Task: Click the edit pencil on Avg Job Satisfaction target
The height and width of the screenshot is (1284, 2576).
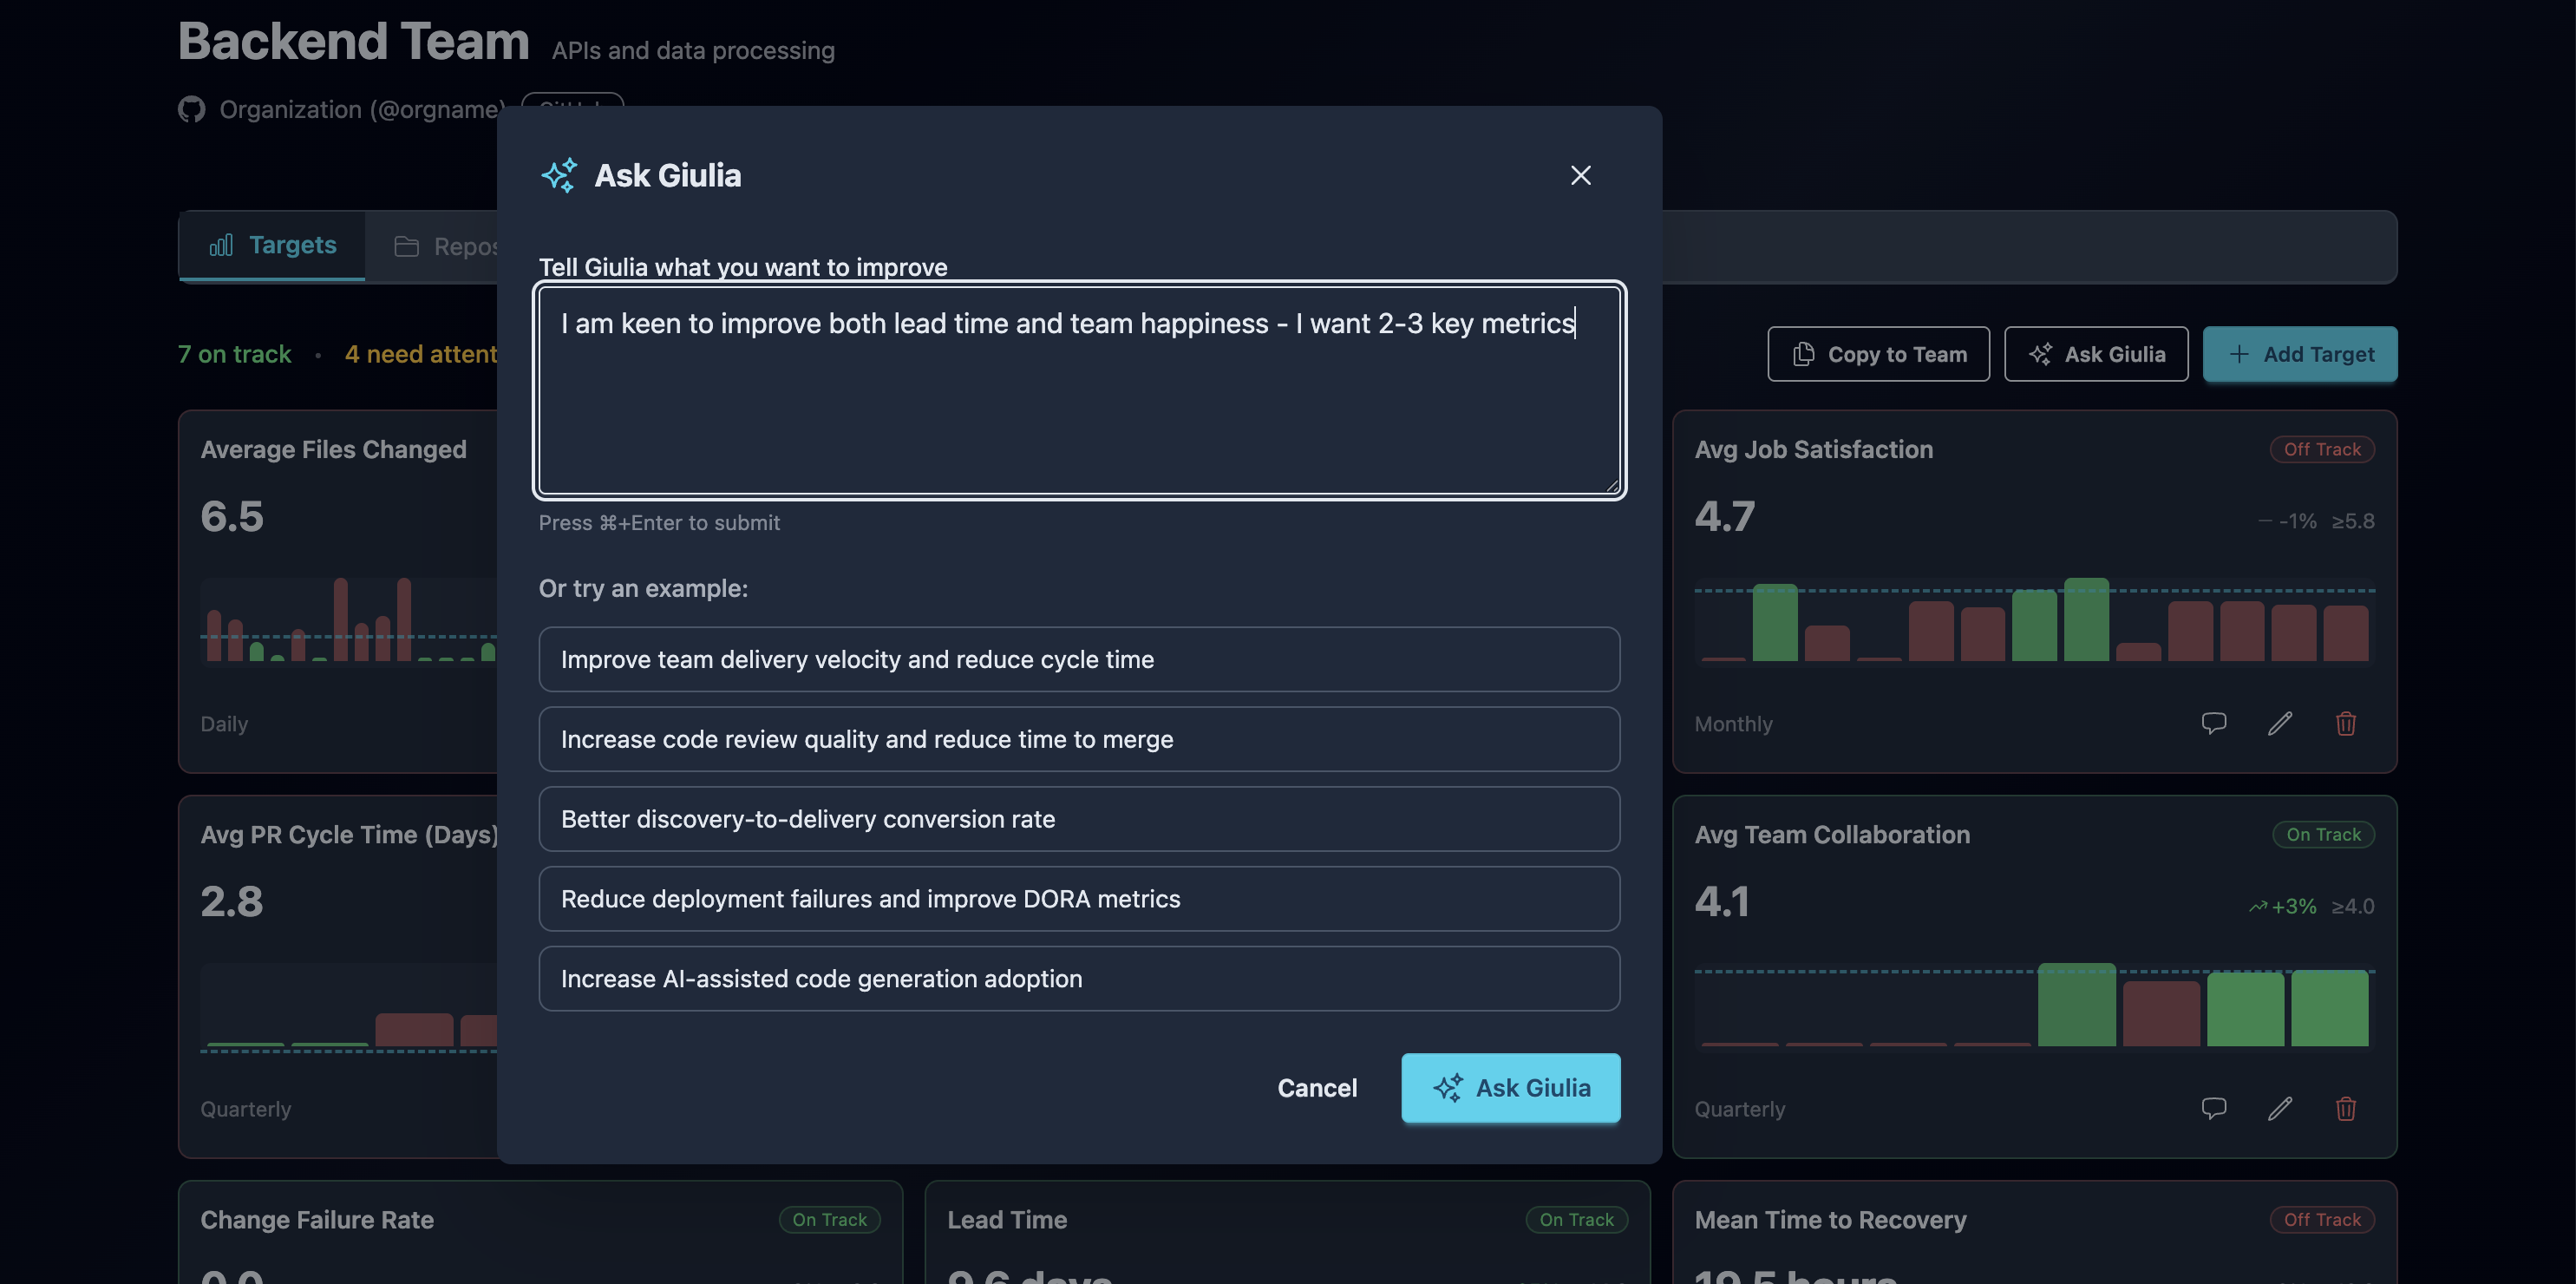Action: coord(2281,723)
